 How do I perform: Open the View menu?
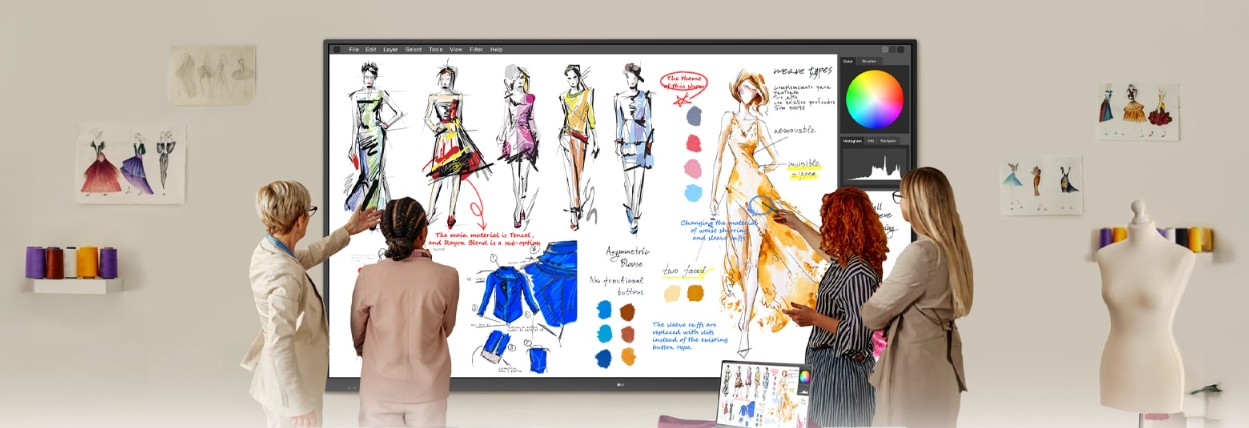click(456, 49)
